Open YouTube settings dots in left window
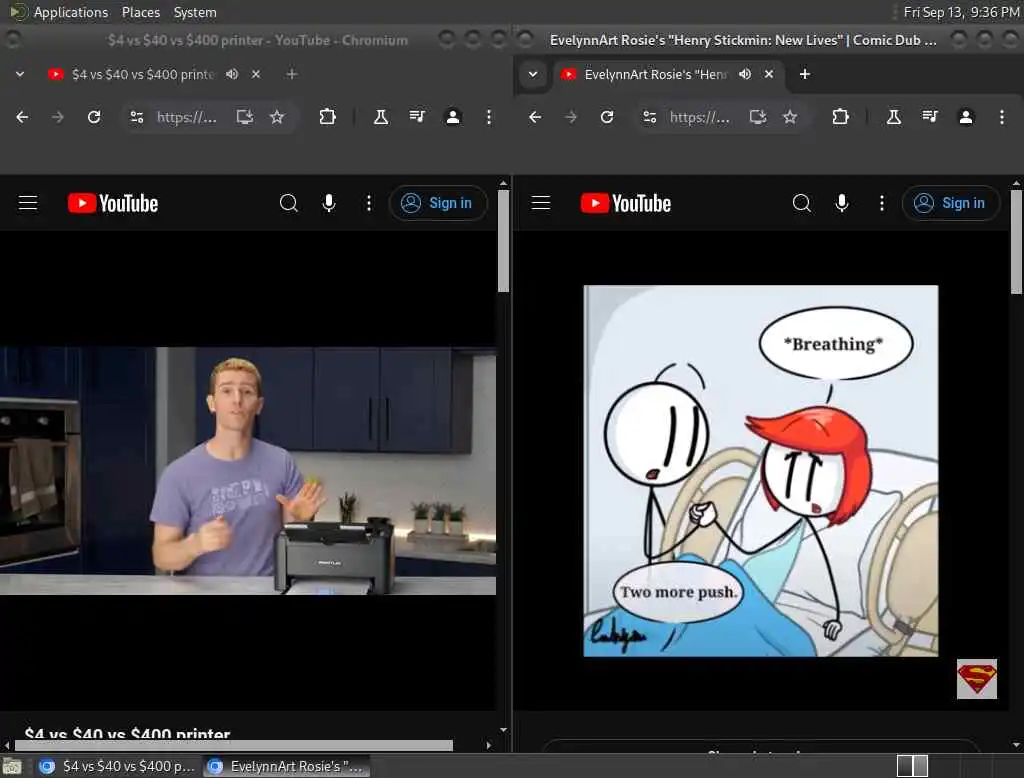Screen dimensions: 1024x778 click(x=369, y=203)
